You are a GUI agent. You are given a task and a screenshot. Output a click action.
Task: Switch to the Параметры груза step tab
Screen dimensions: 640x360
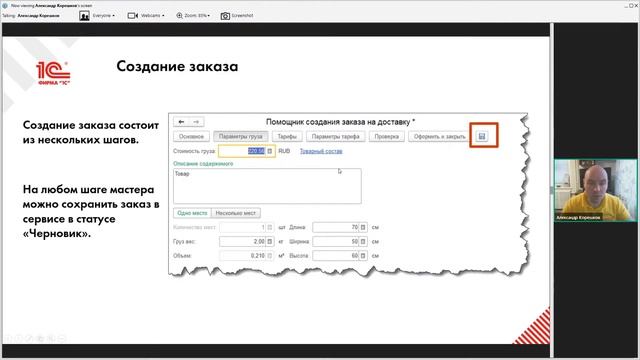coord(240,136)
